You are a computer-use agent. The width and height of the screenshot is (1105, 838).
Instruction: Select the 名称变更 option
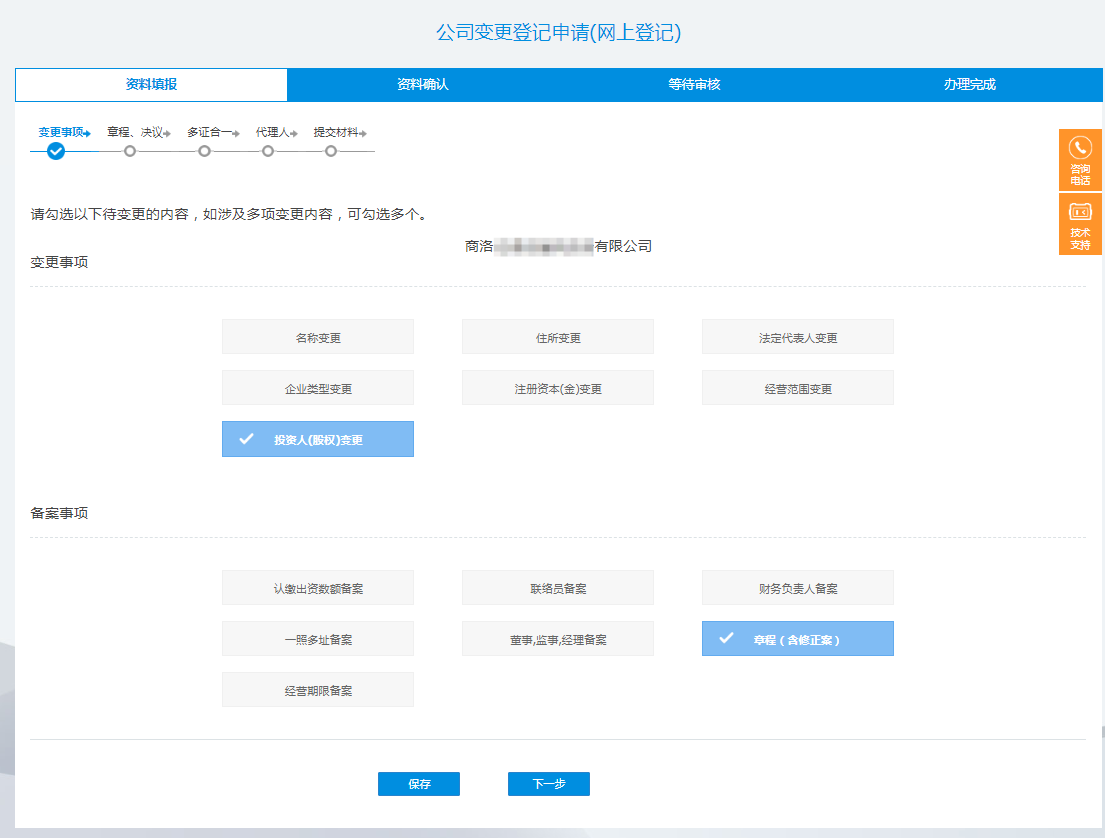pyautogui.click(x=318, y=337)
